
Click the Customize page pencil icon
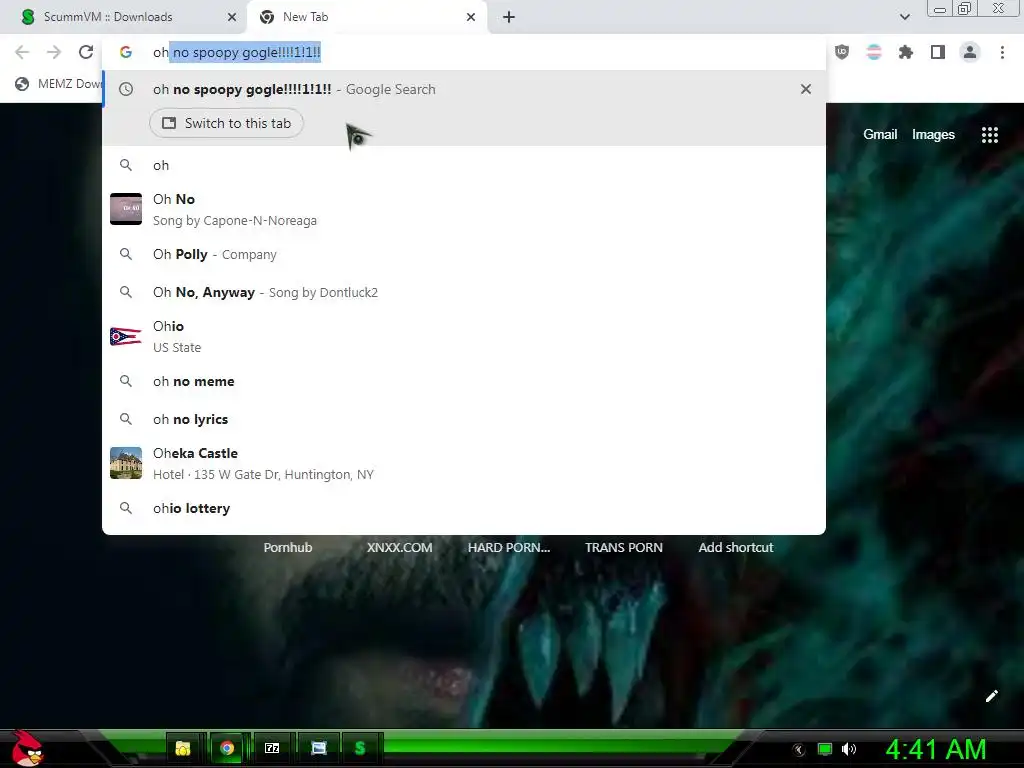(991, 696)
